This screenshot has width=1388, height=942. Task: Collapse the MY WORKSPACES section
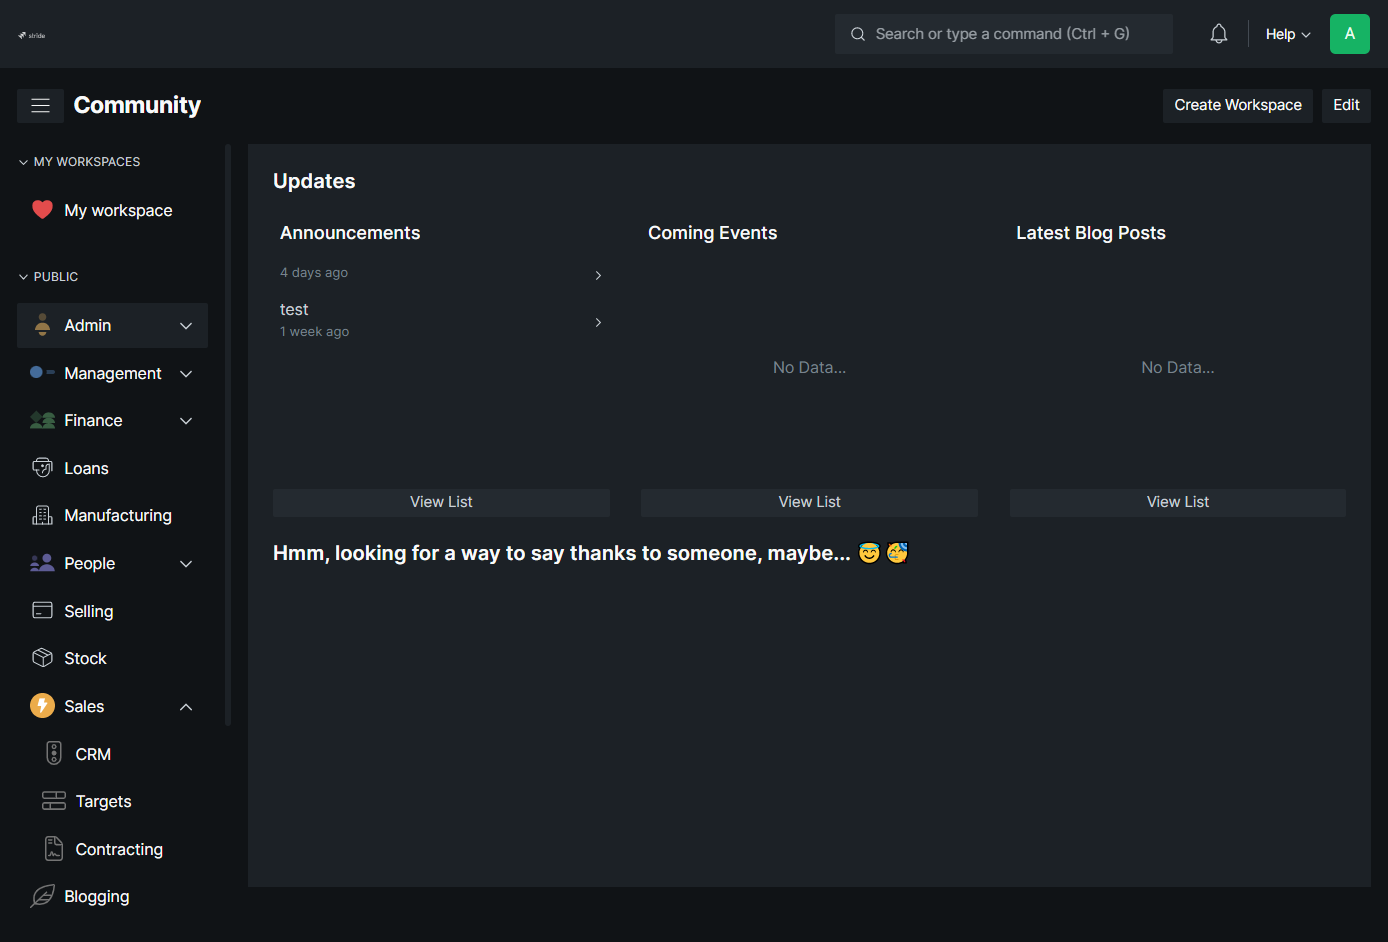(79, 162)
